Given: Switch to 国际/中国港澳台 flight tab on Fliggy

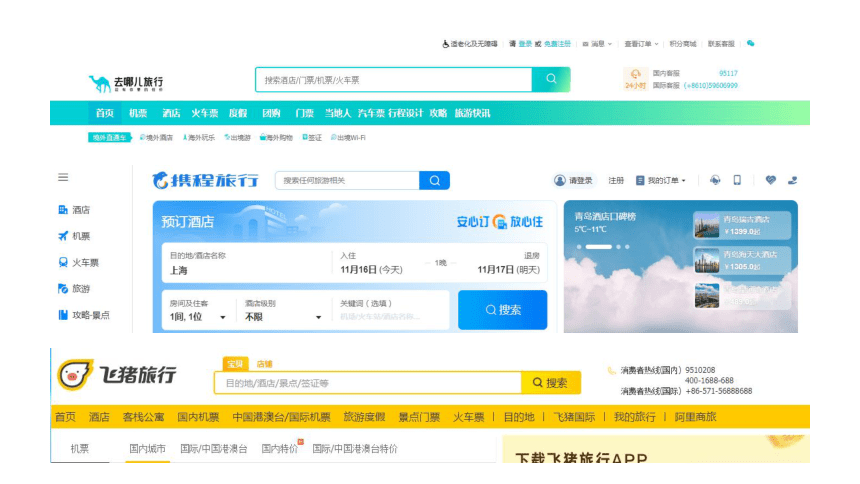Looking at the screenshot, I should pos(213,449).
